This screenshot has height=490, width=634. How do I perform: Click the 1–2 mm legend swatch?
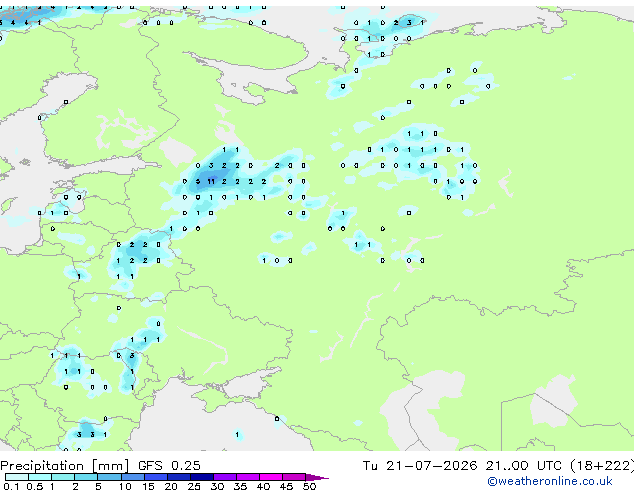(63, 477)
